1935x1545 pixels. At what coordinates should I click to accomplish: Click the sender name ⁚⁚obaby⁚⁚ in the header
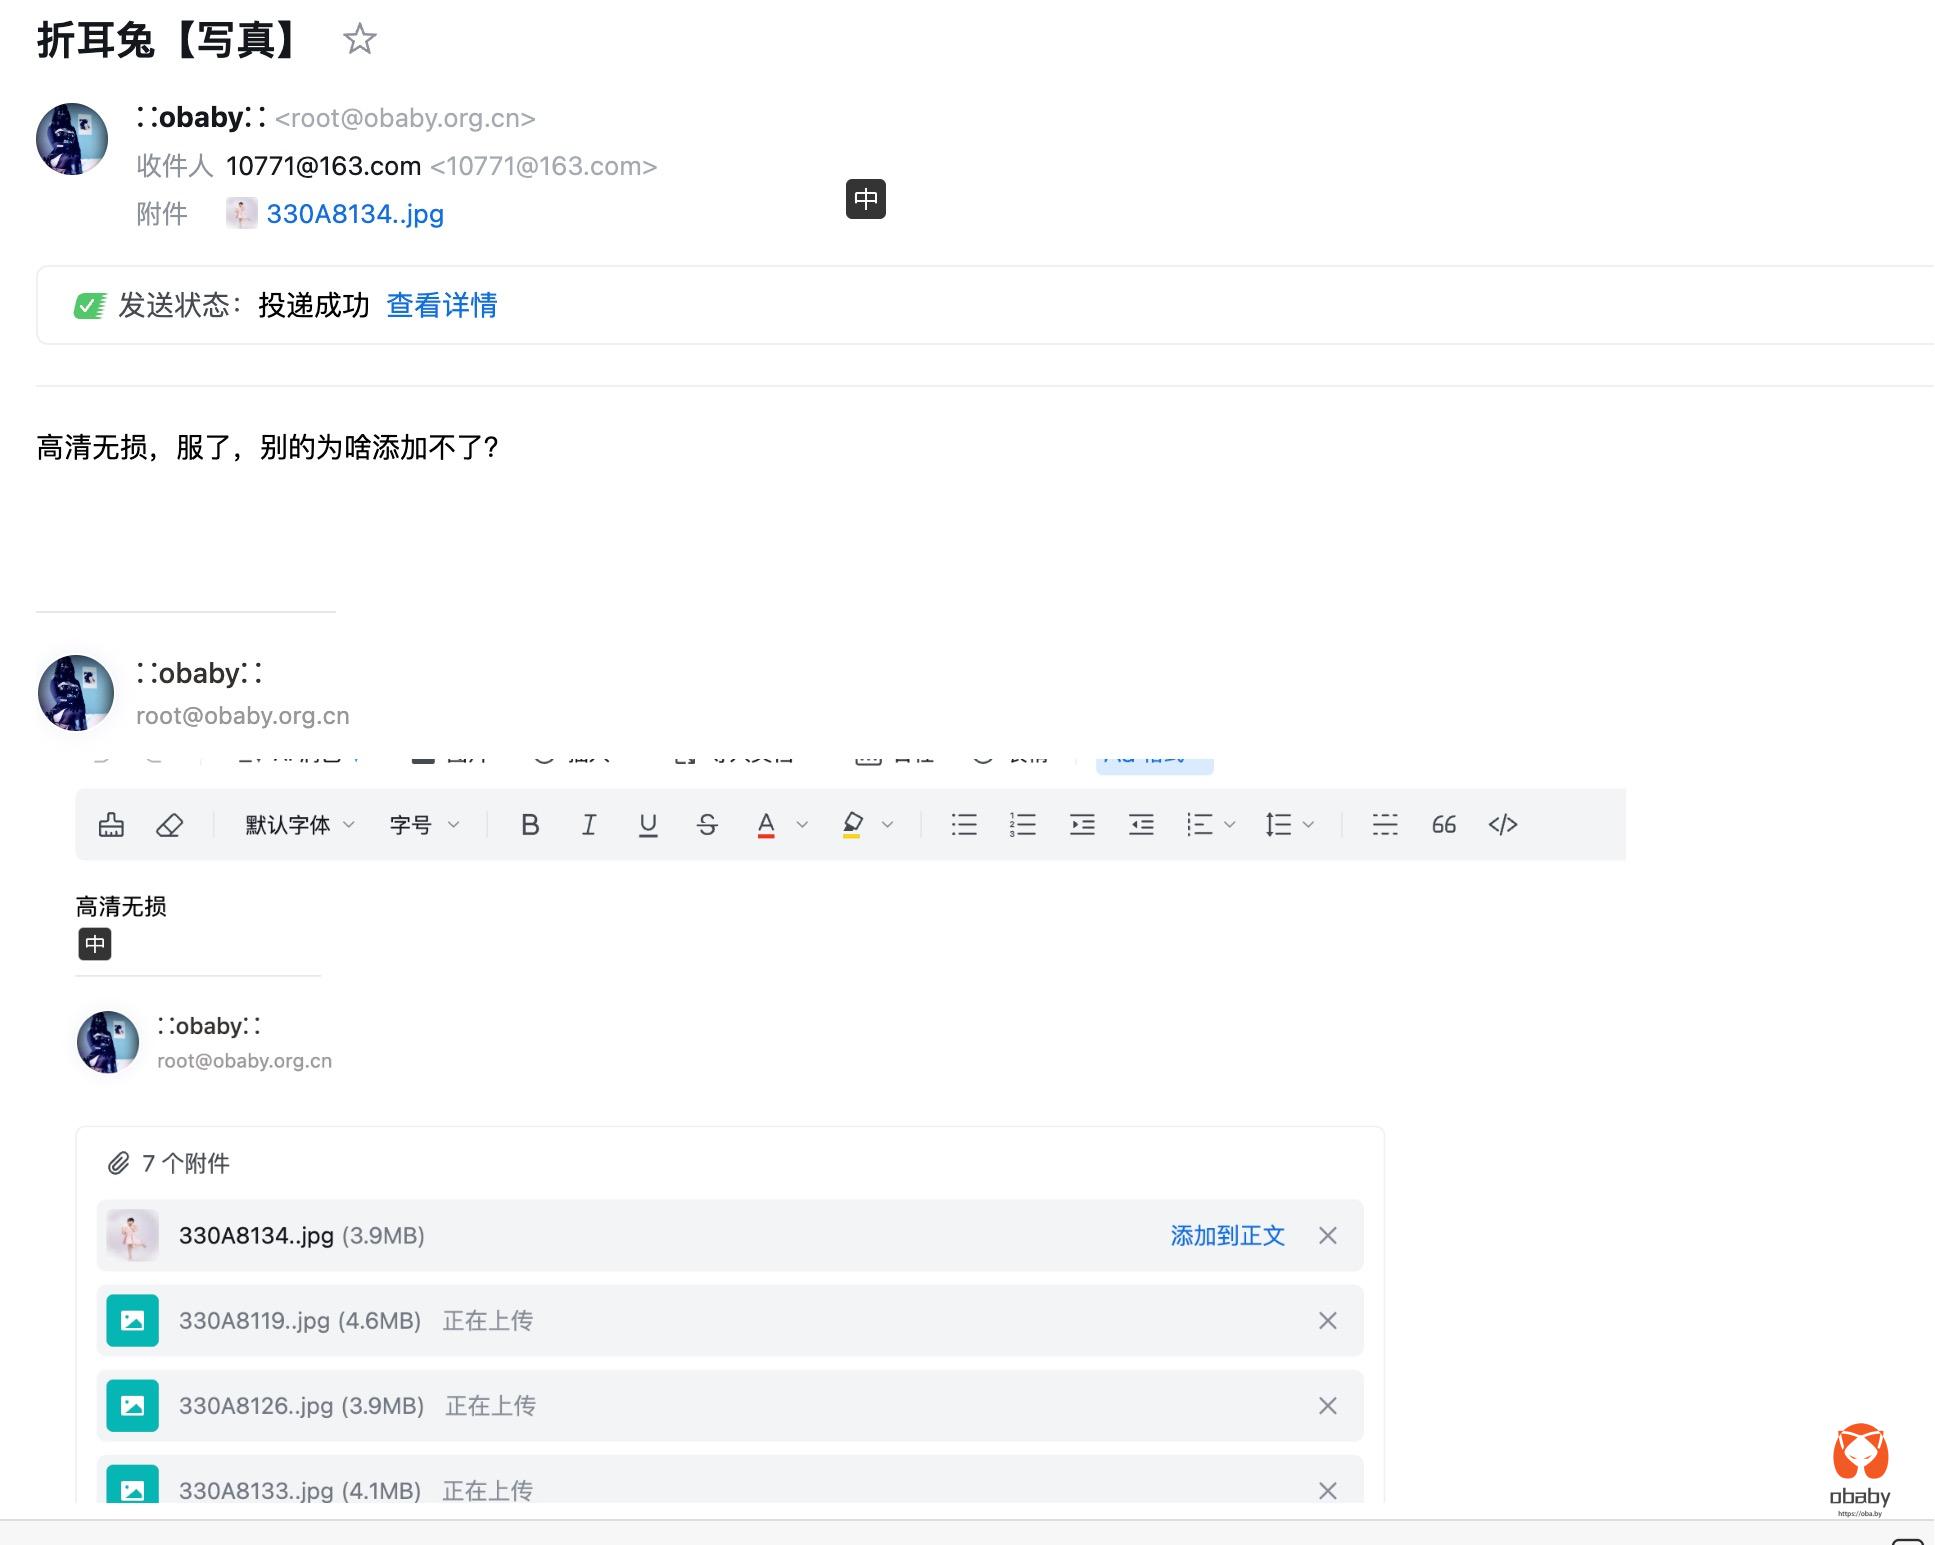tap(202, 118)
